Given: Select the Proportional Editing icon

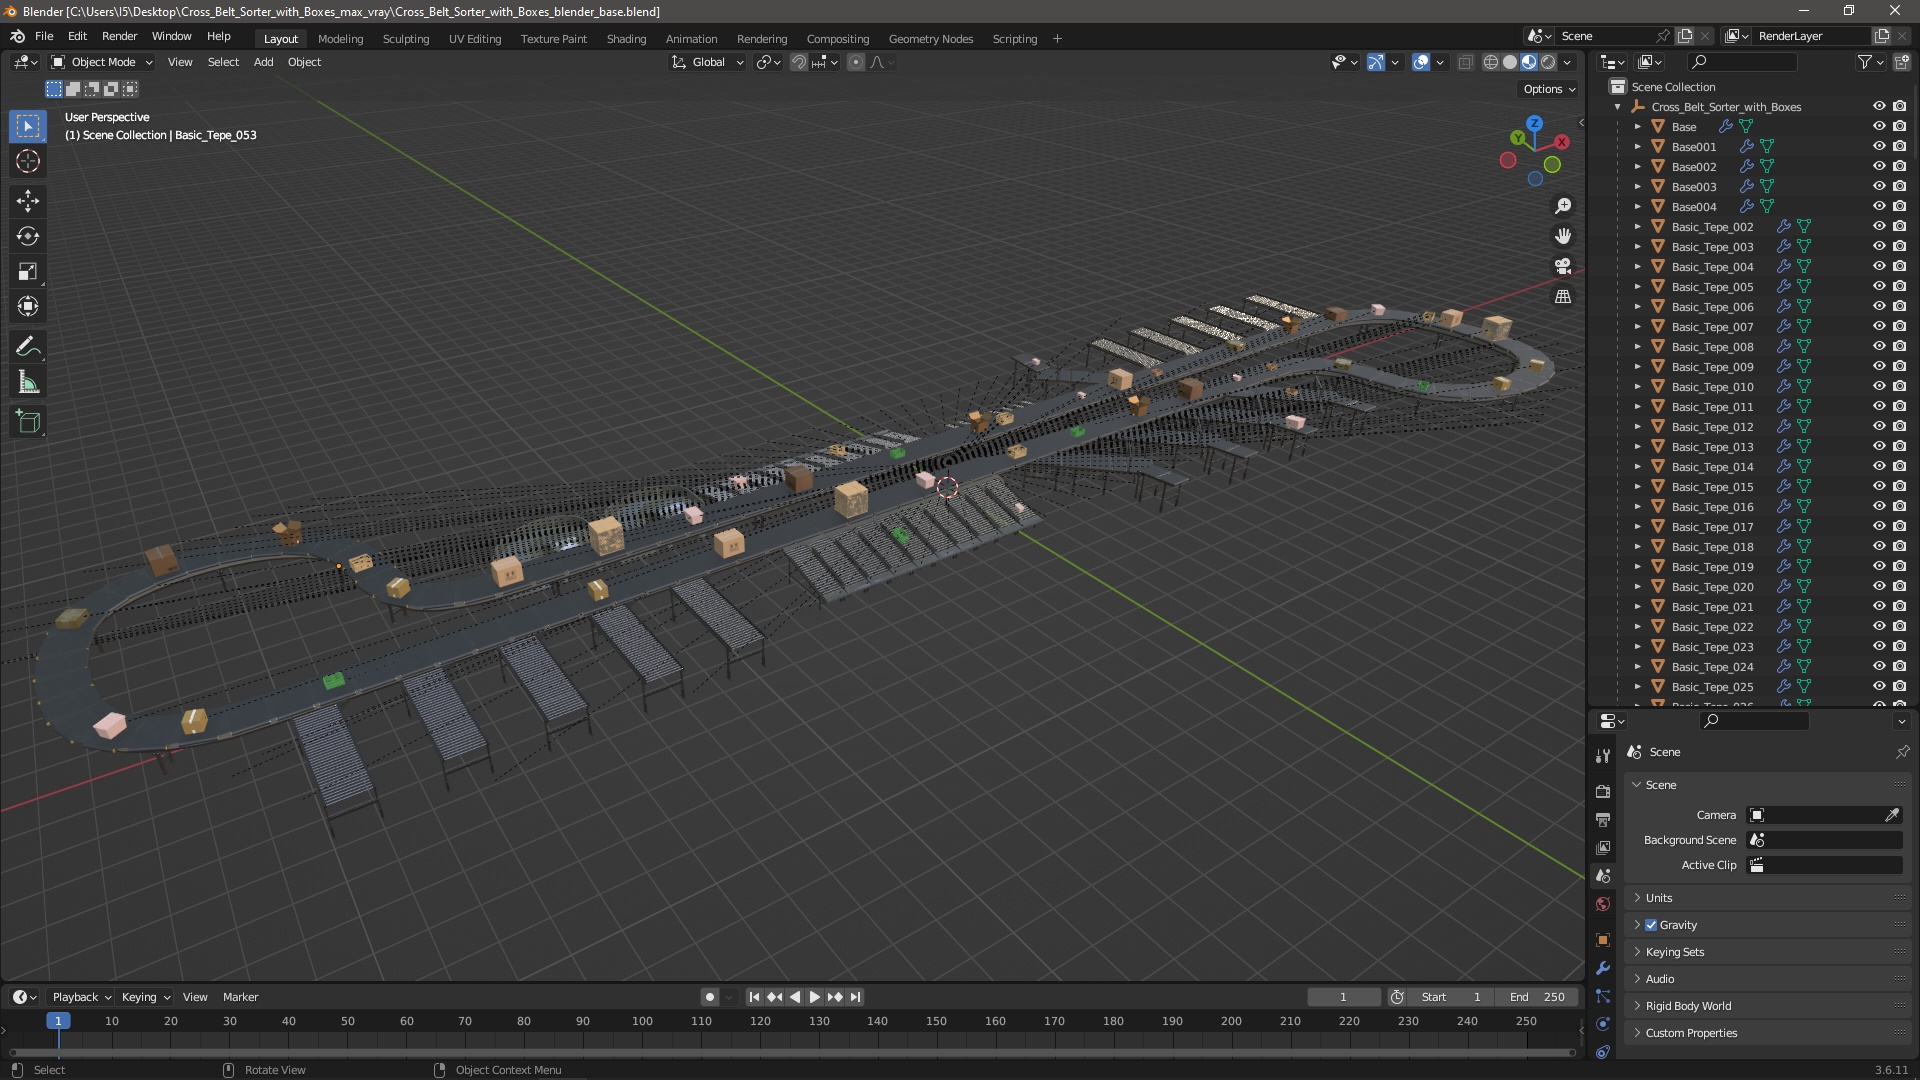Looking at the screenshot, I should tap(856, 62).
